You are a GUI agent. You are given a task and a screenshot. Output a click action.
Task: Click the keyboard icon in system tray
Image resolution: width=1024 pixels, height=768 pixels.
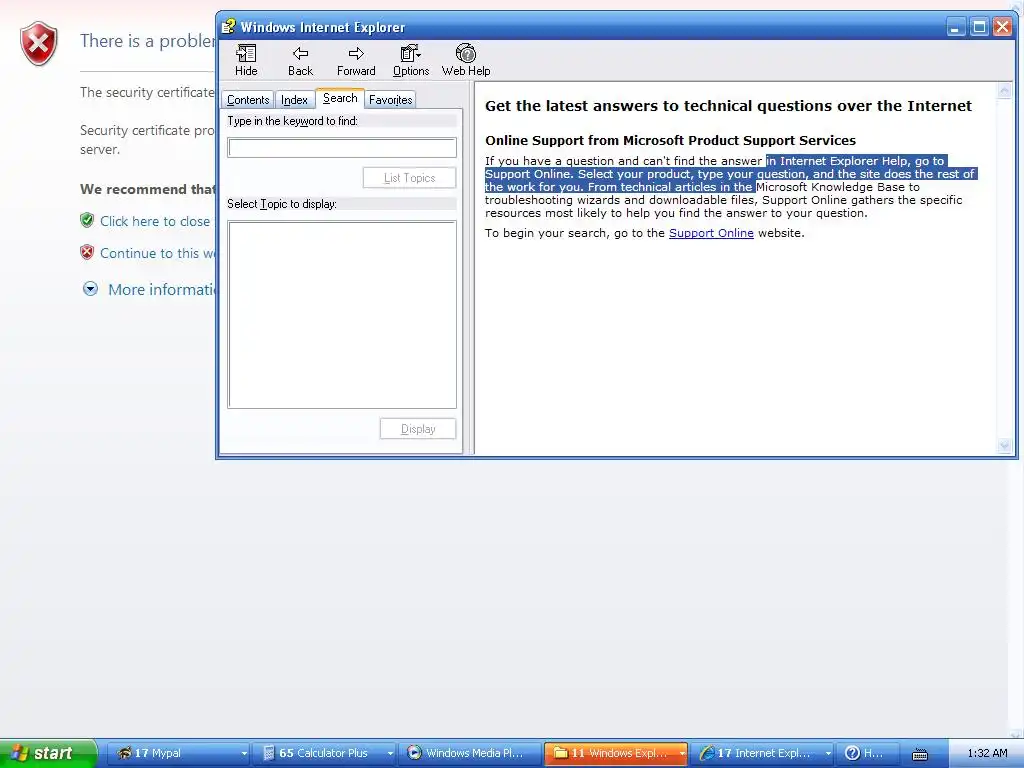point(920,754)
